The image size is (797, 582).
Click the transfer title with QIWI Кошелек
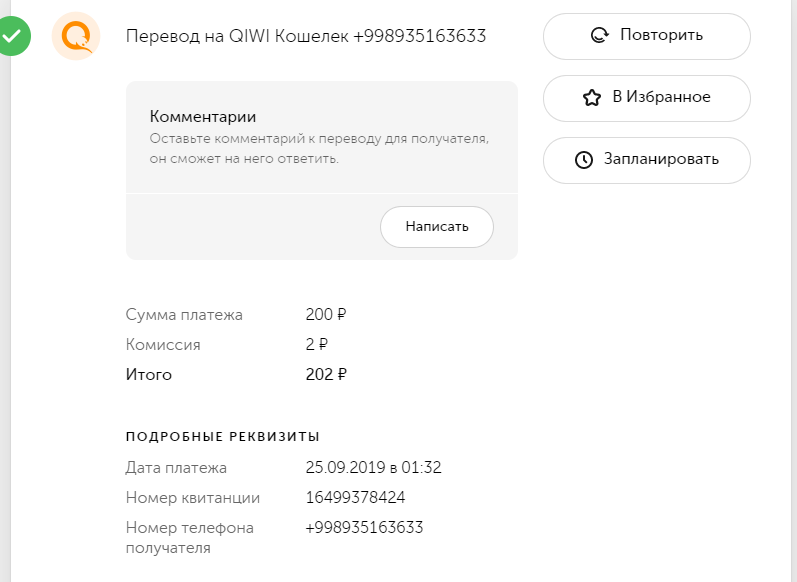pos(306,36)
